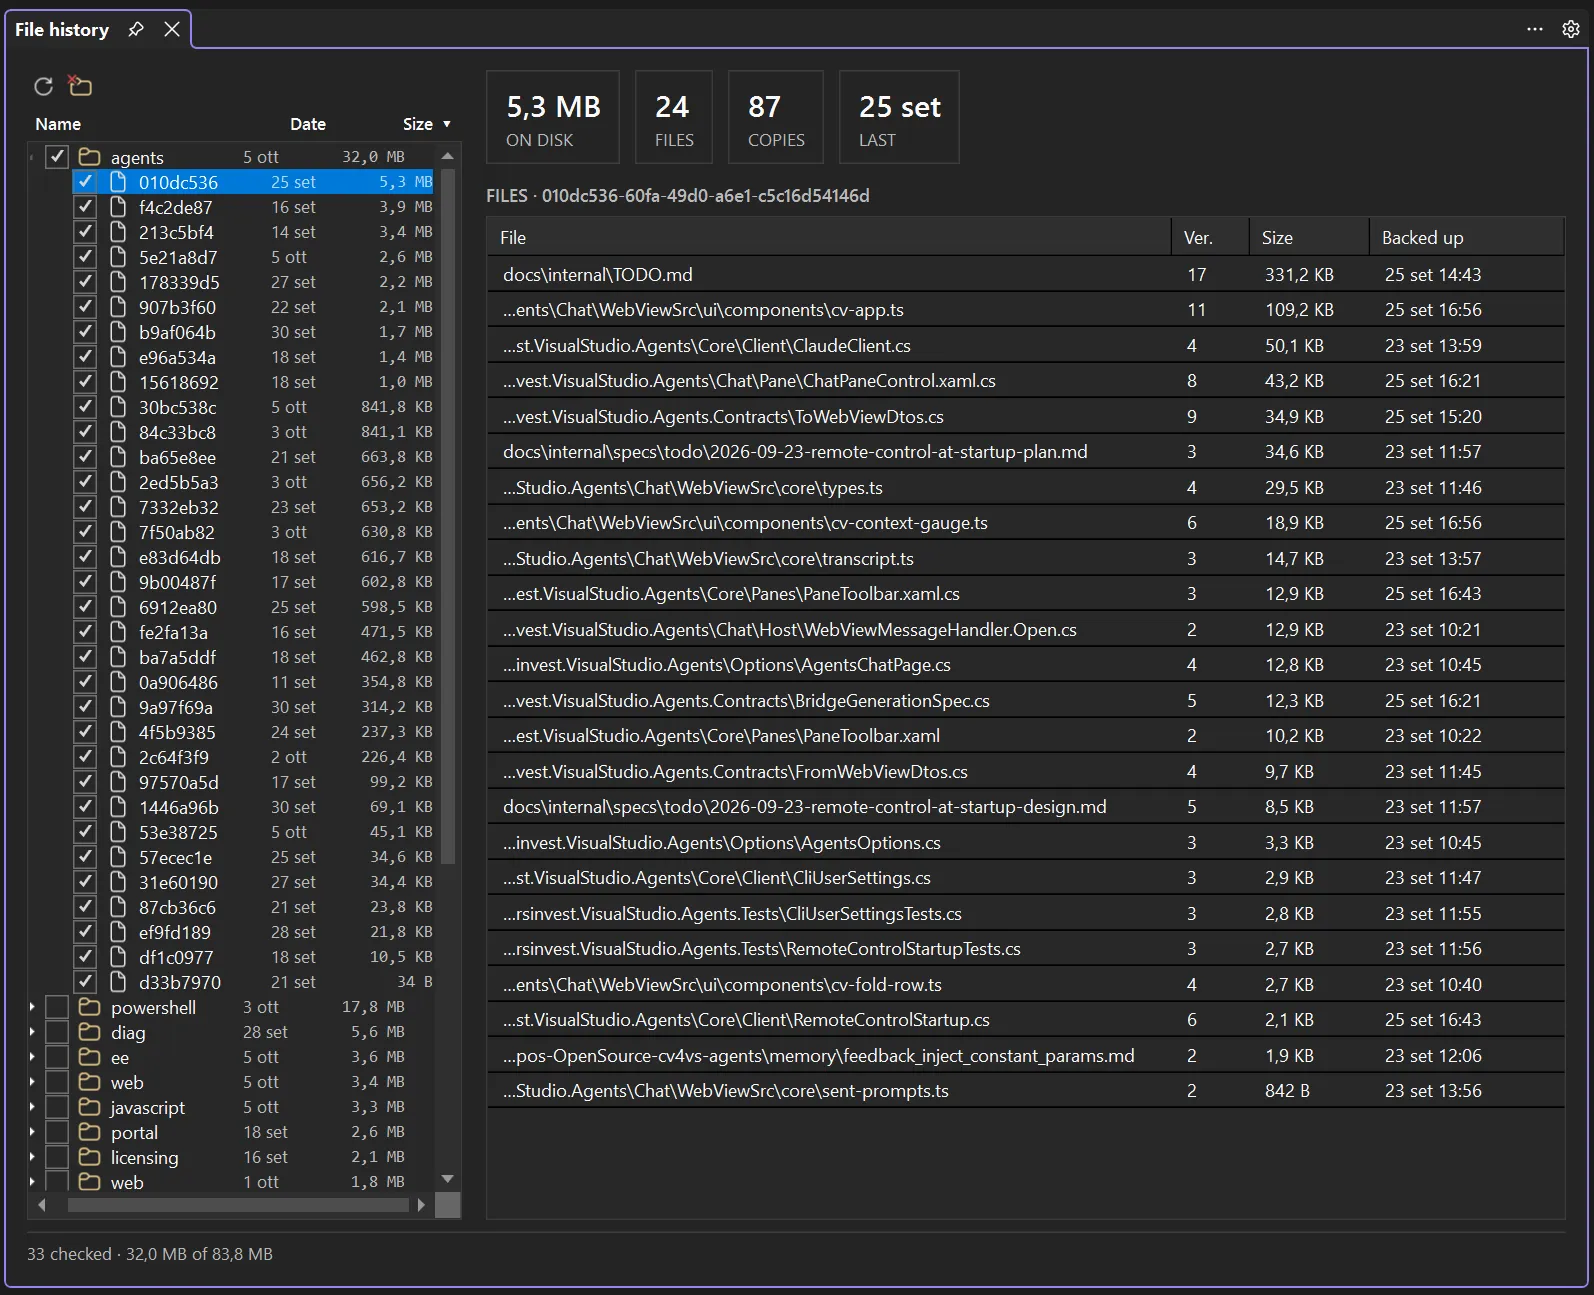1594x1295 pixels.
Task: Click the folder icon of javascript
Action: pyautogui.click(x=90, y=1107)
